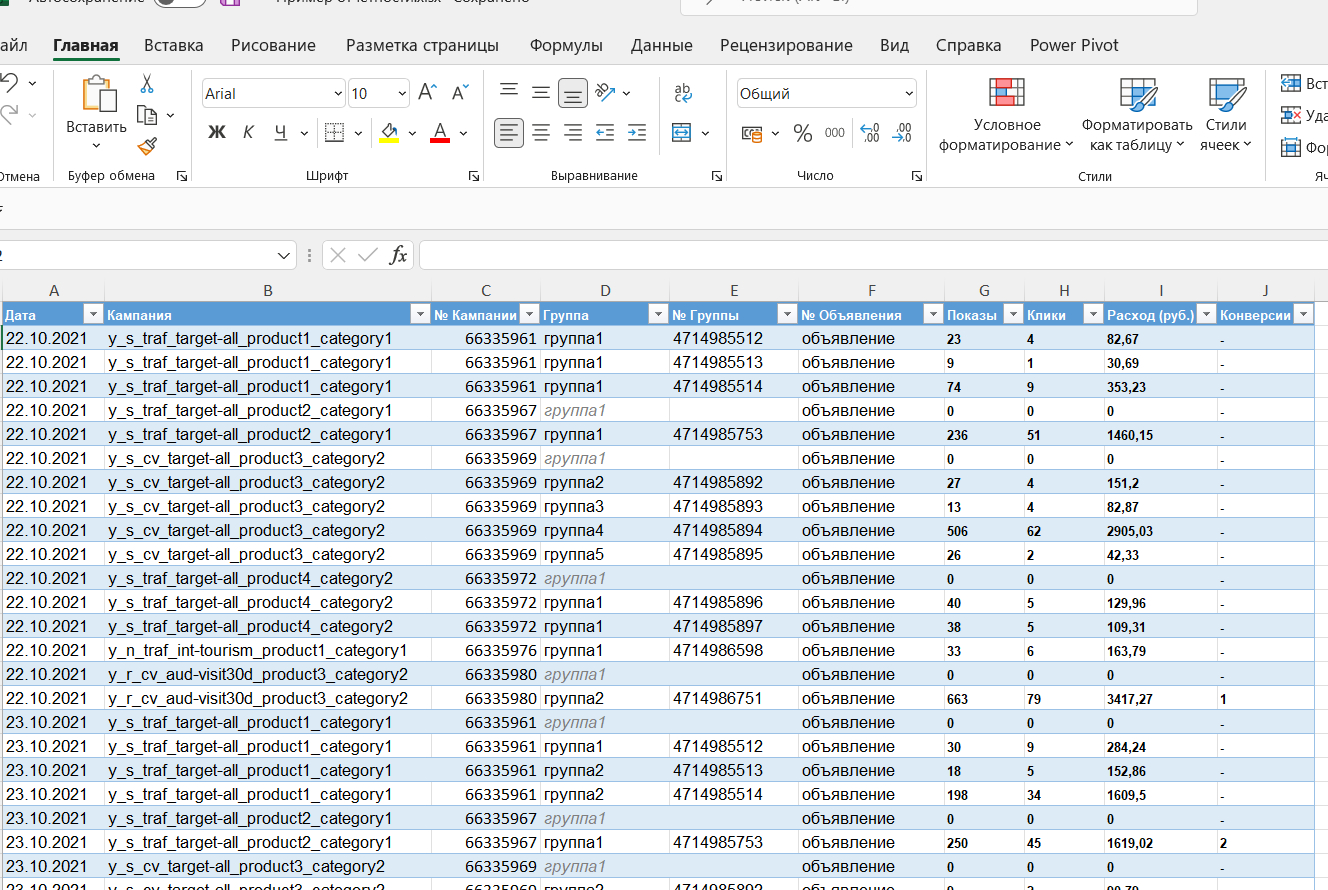
Task: Click the increase font size icon
Action: coord(427,93)
